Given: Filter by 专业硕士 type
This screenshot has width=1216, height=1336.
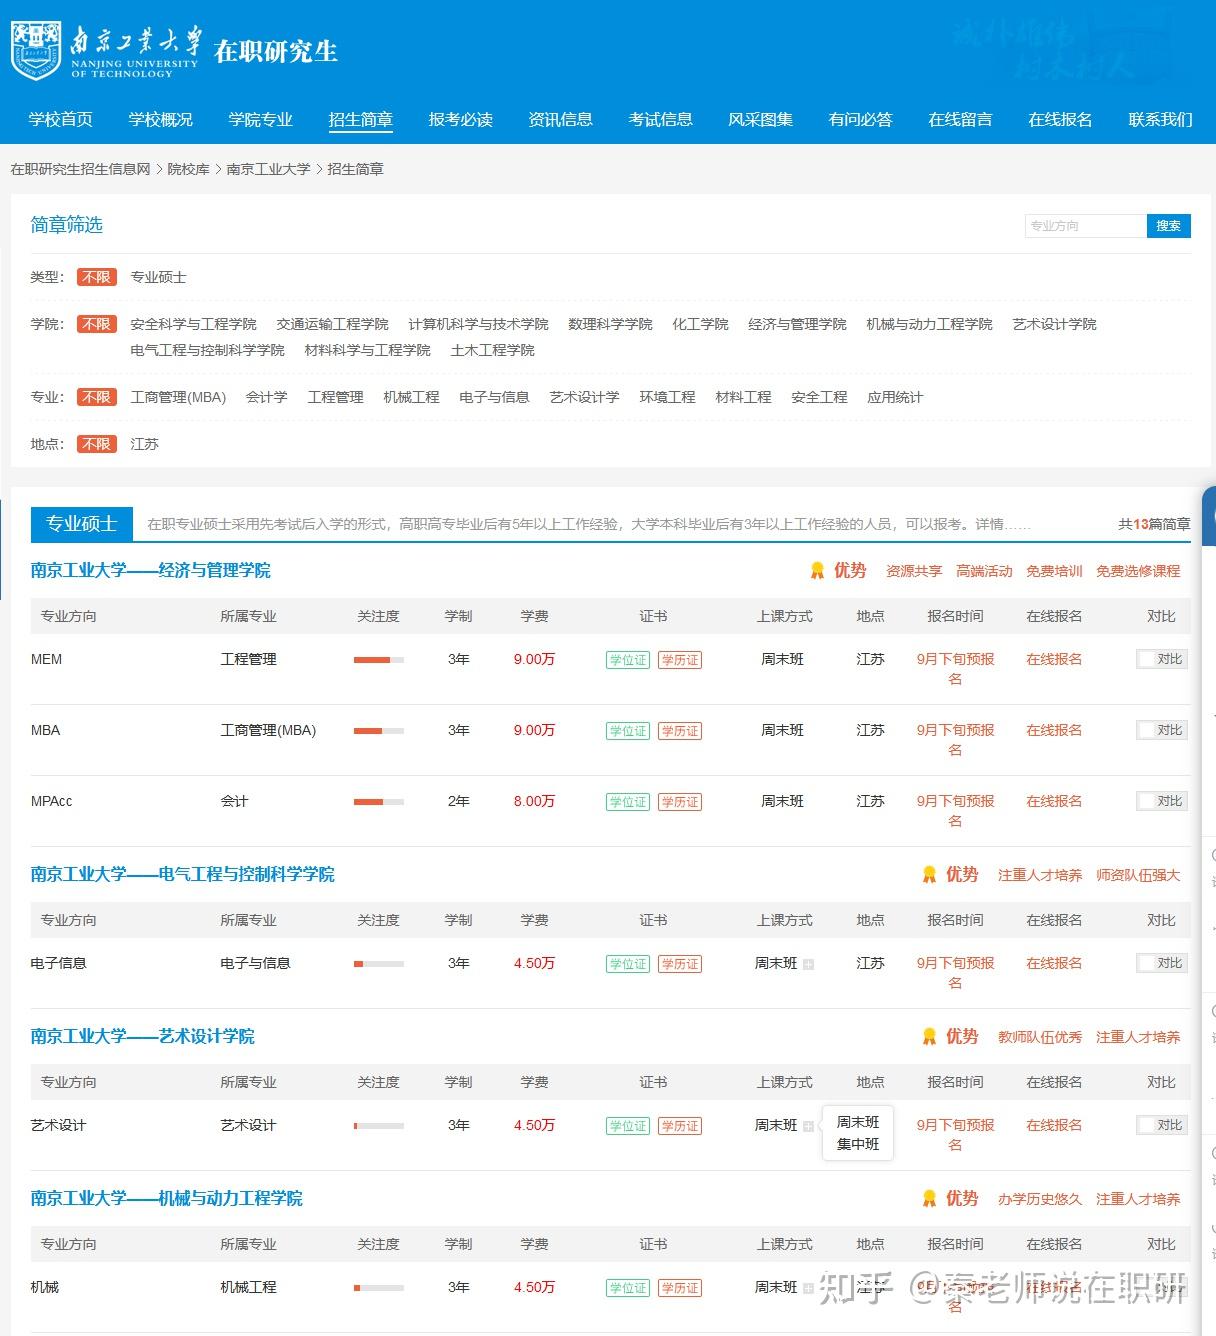Looking at the screenshot, I should pos(158,277).
